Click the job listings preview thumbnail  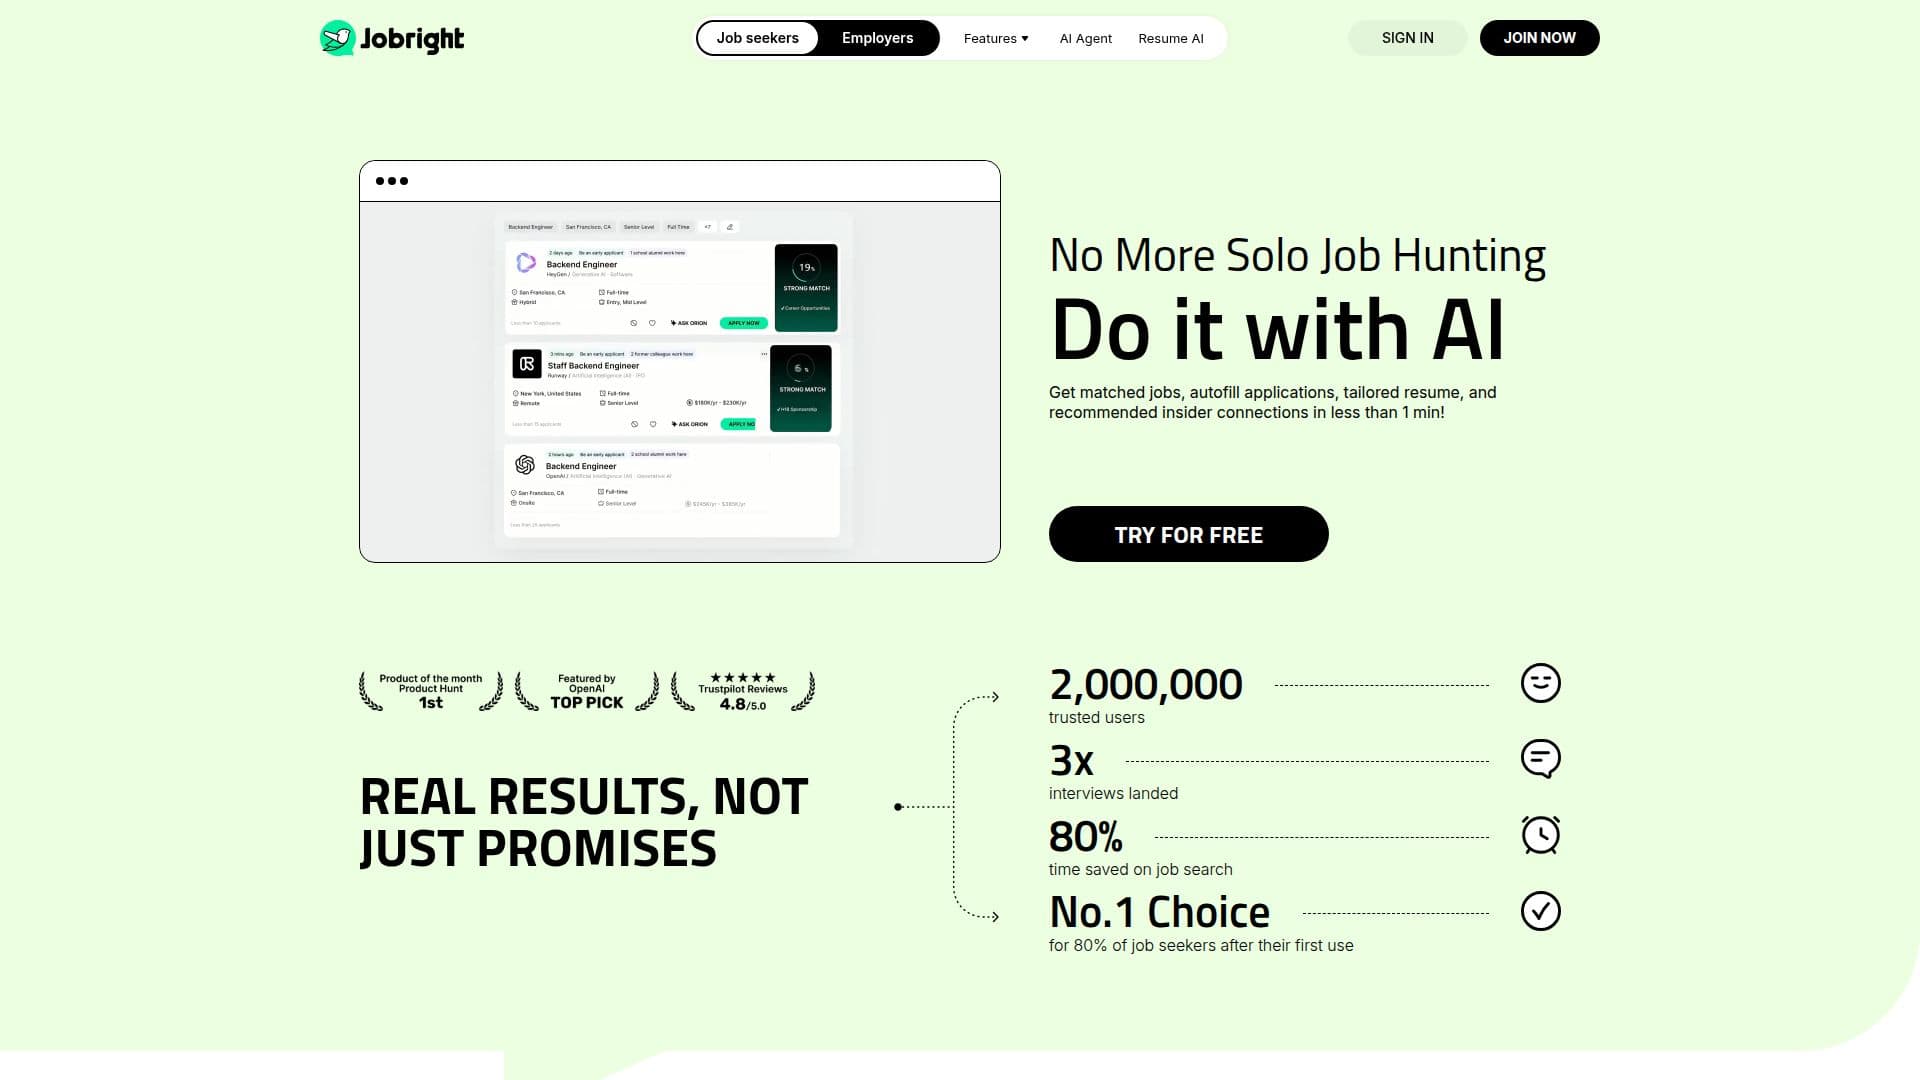680,380
